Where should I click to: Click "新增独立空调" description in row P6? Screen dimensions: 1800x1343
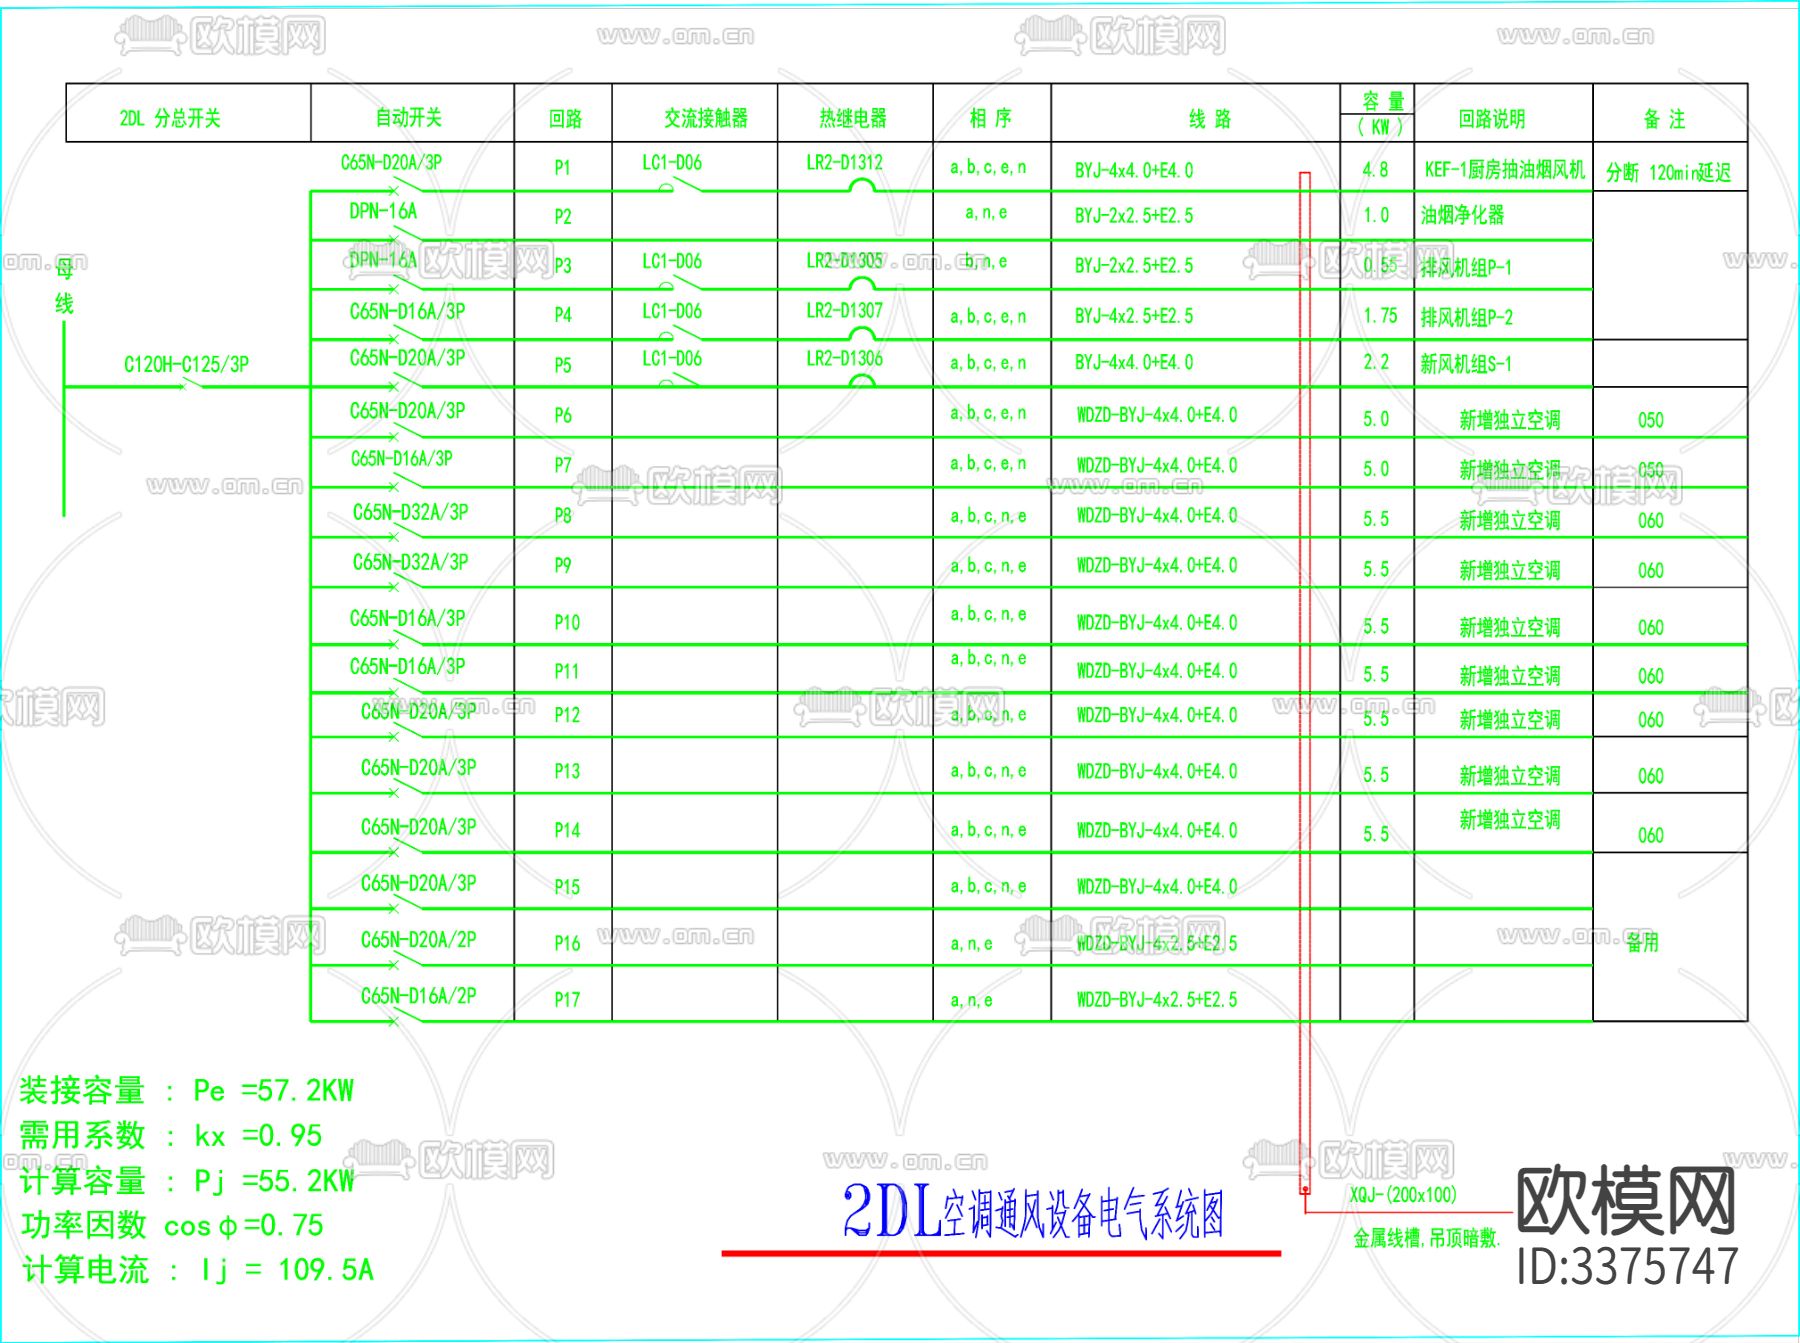click(x=1510, y=420)
